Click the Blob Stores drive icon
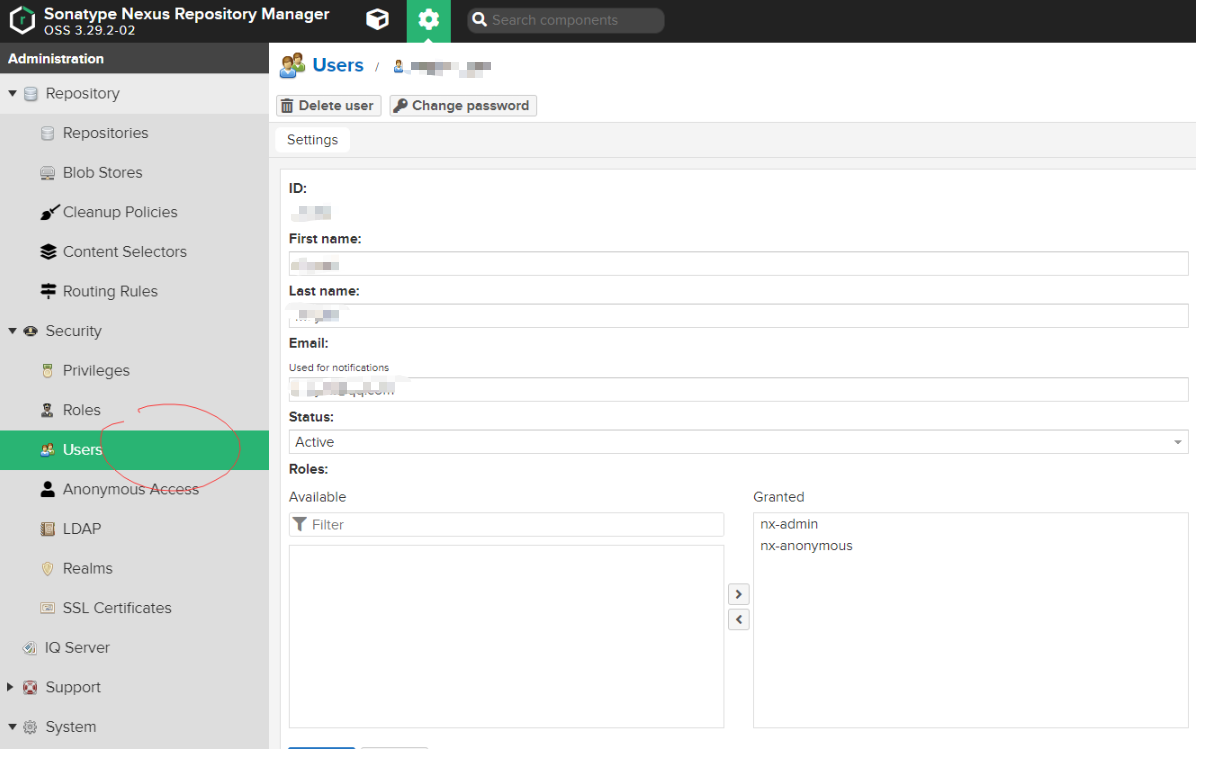This screenshot has height=767, width=1214. [x=47, y=173]
